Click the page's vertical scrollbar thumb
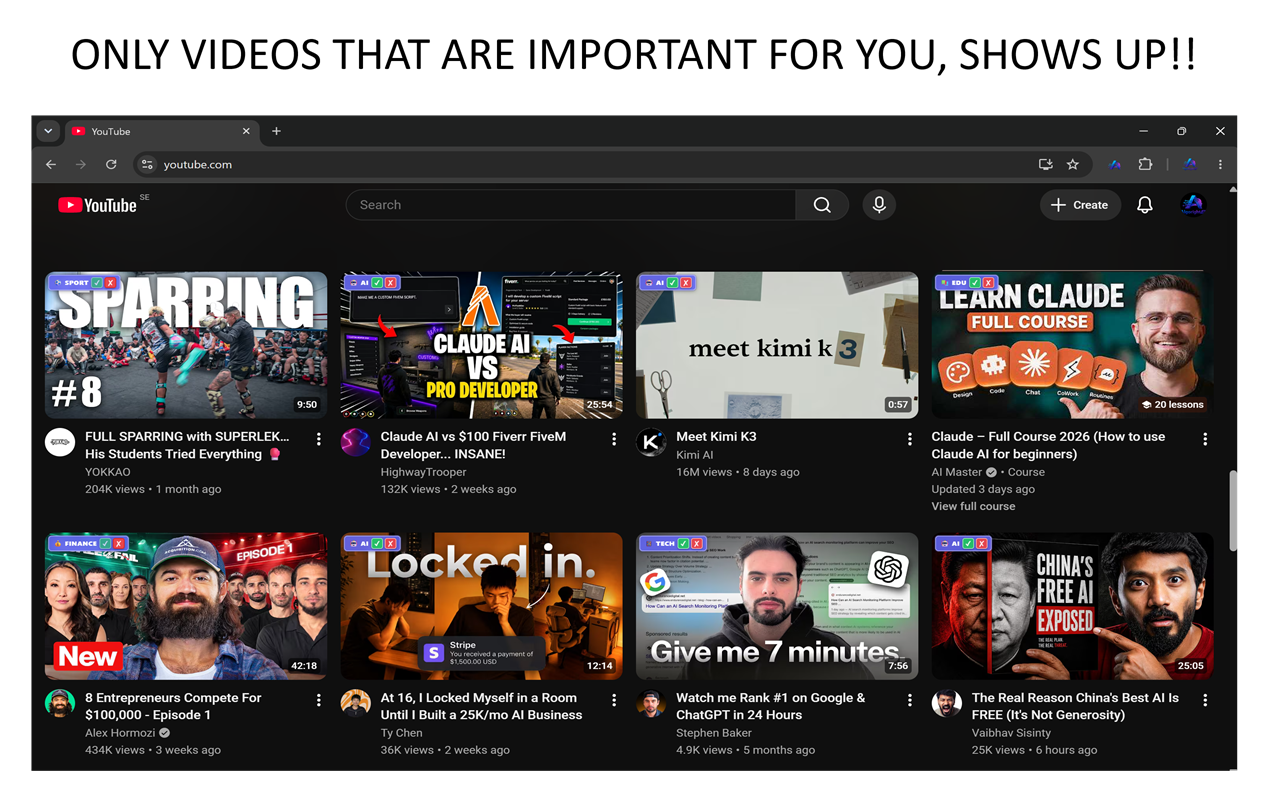1280x800 pixels. tap(1232, 510)
